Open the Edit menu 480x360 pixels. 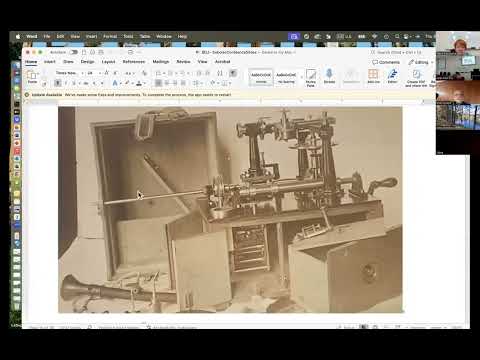click(x=60, y=36)
